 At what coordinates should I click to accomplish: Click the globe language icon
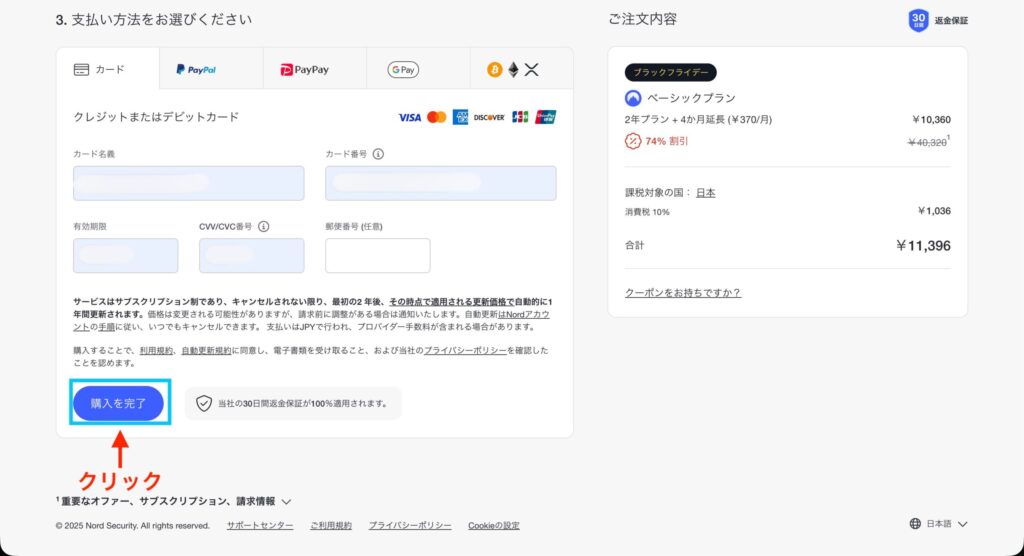[915, 524]
